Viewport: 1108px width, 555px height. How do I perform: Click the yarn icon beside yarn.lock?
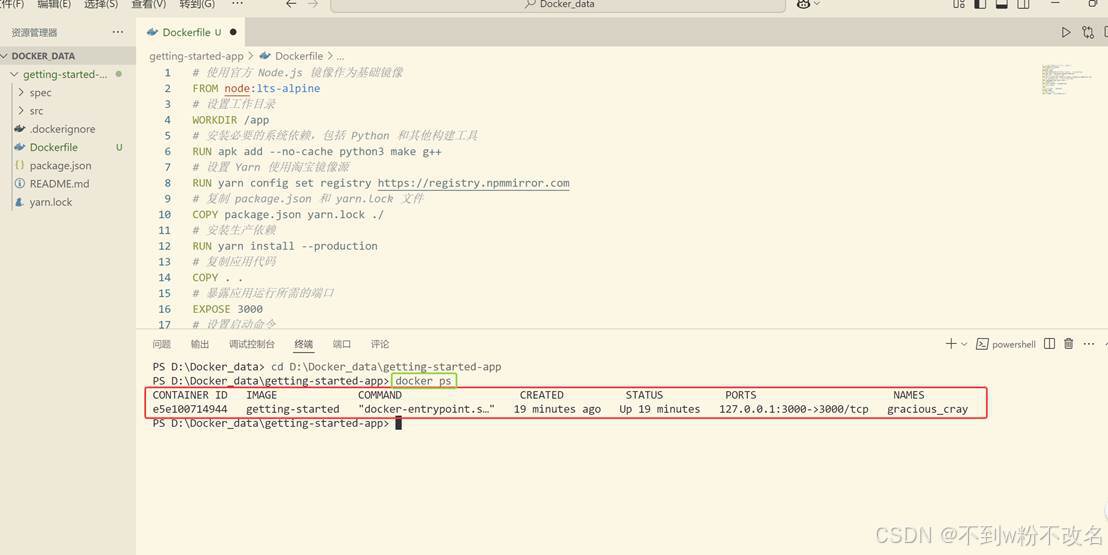(20, 202)
